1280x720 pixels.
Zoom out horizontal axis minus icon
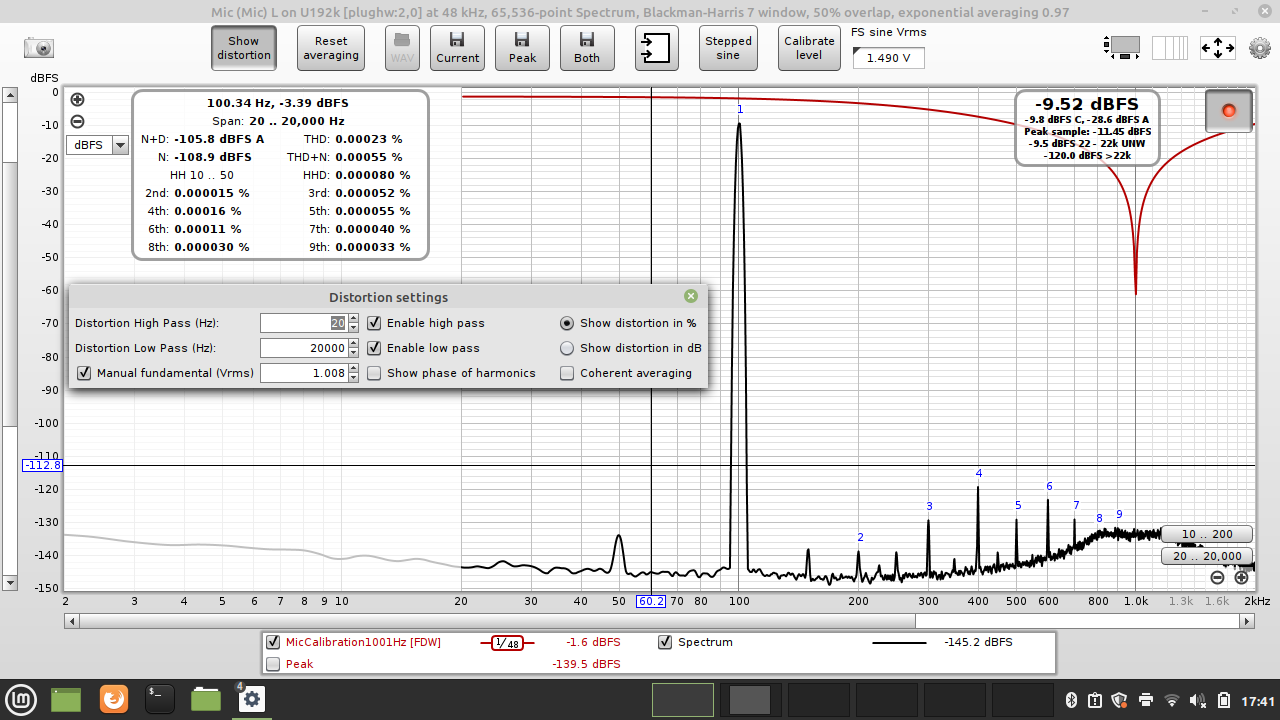[1217, 577]
